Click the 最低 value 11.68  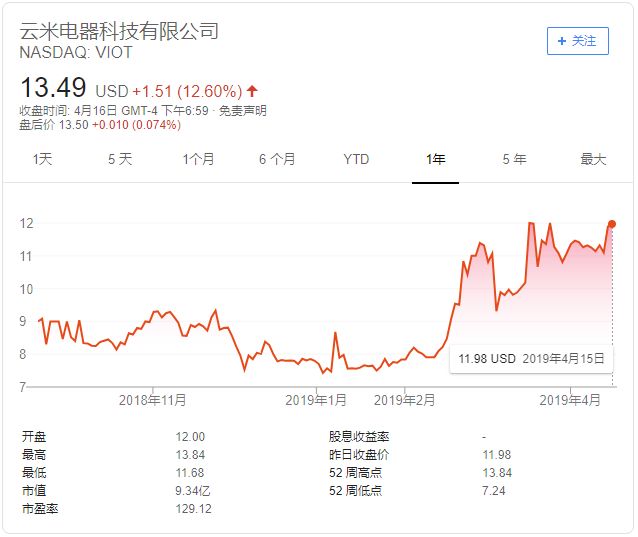point(190,473)
